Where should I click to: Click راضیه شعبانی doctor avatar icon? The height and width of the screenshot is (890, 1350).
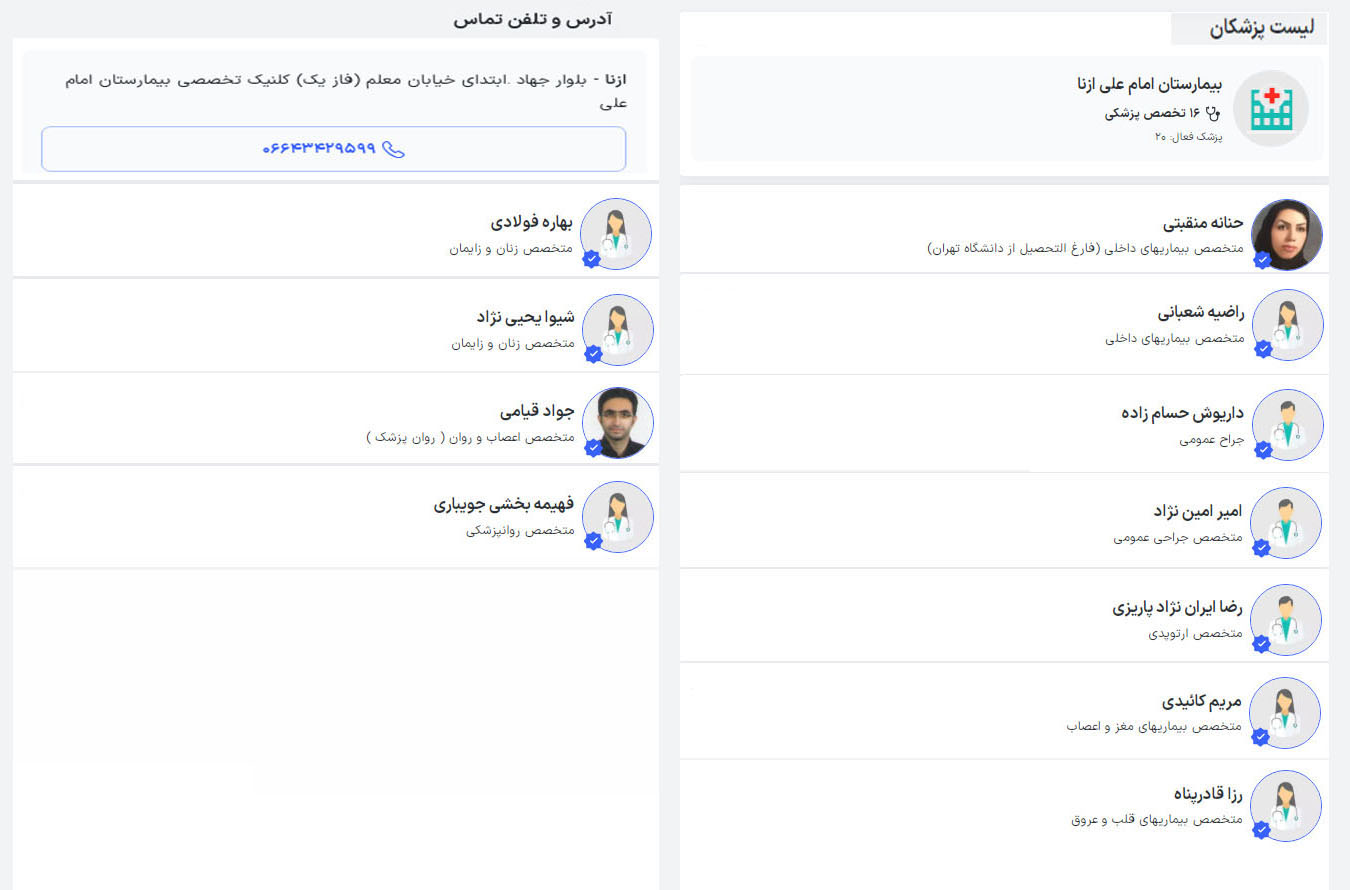1287,325
